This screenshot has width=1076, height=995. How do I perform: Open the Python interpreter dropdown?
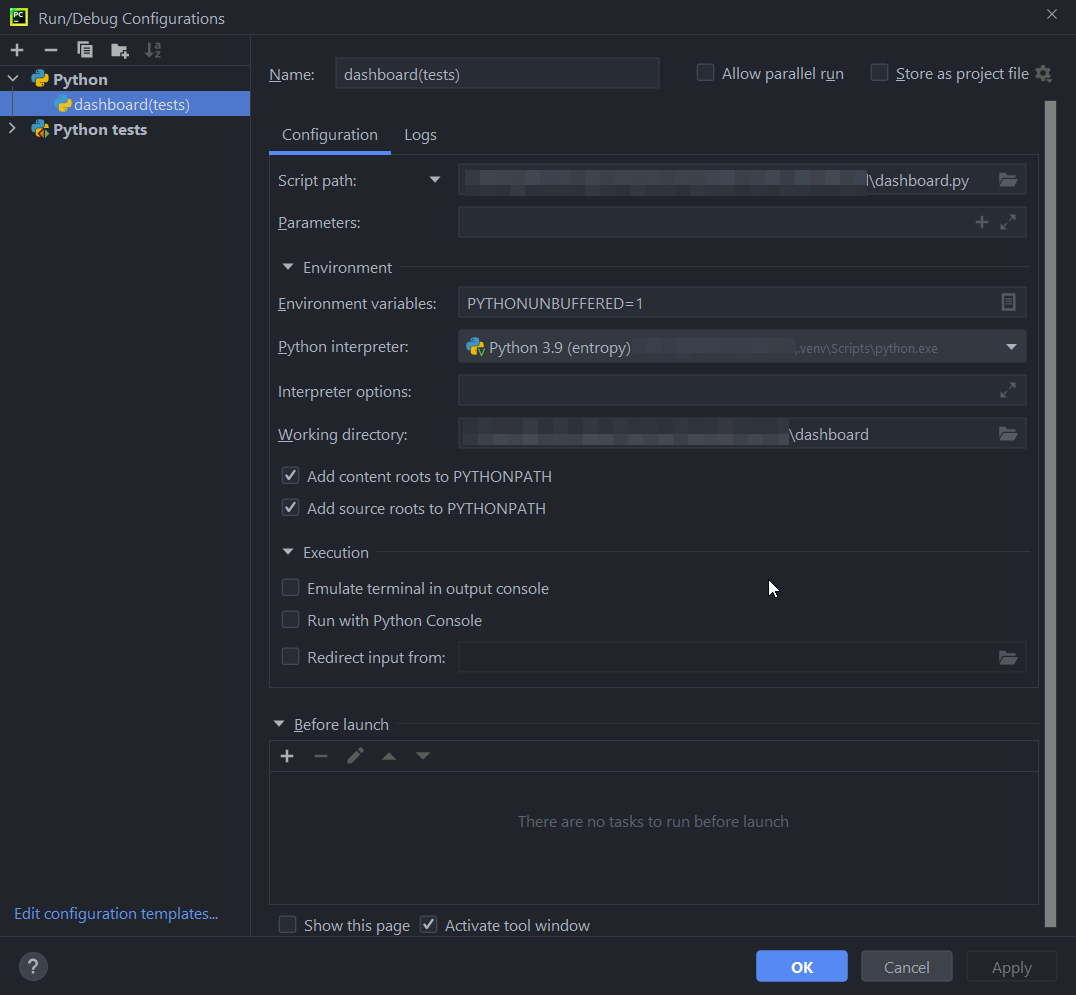pos(1011,347)
